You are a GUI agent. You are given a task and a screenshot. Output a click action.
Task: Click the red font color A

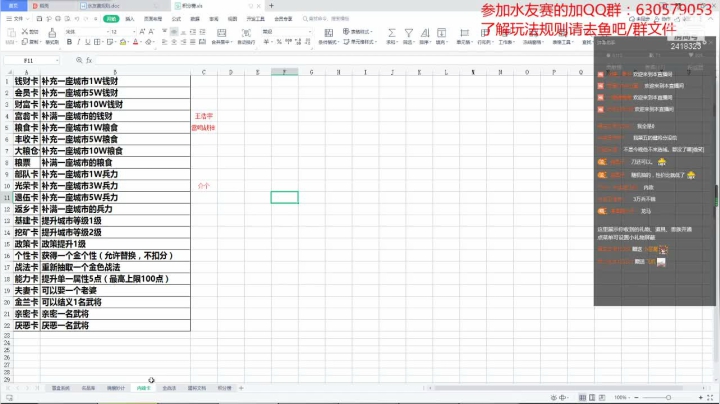pos(135,42)
